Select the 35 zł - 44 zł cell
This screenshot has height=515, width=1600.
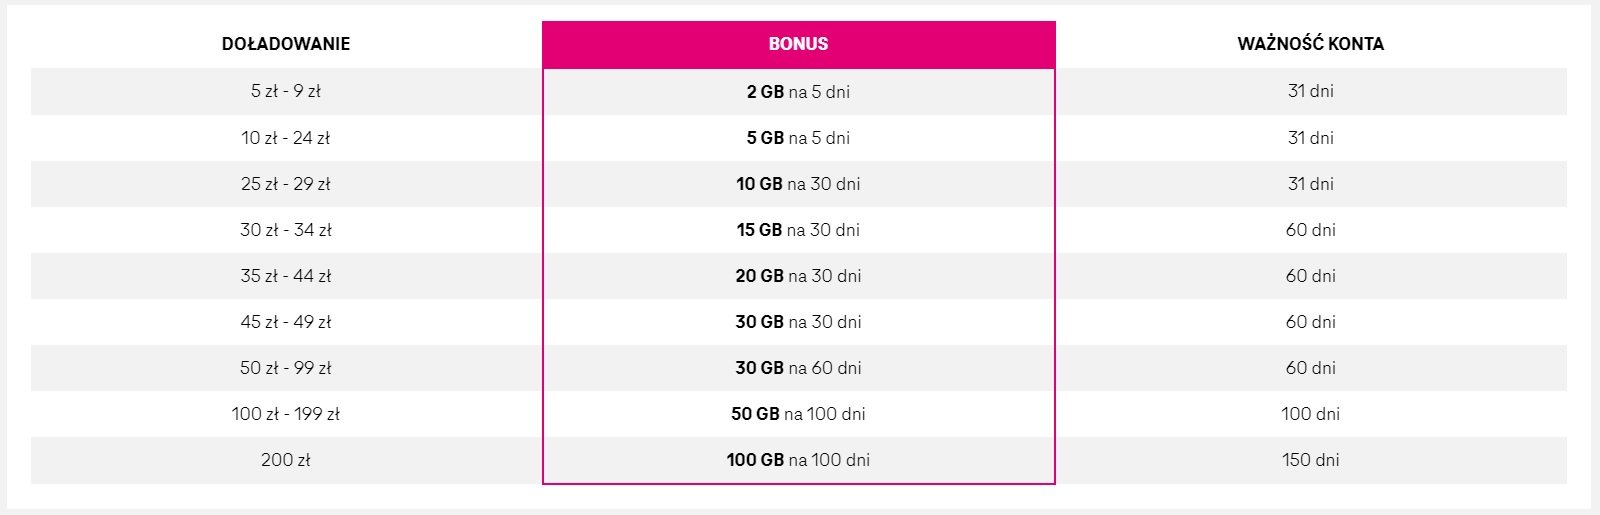[x=285, y=276]
